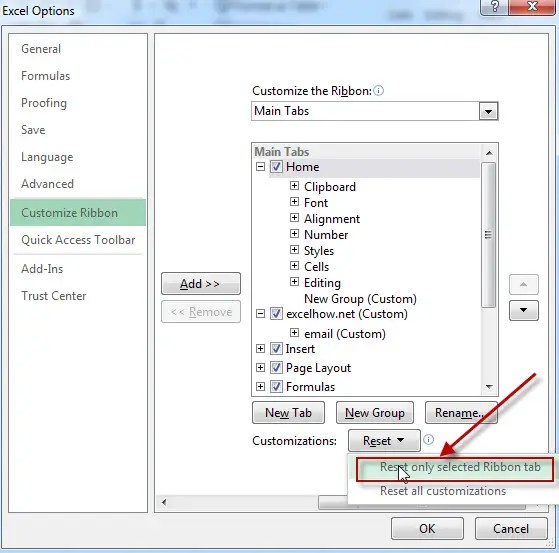Expand the Clipboard group
559x553 pixels.
[294, 186]
